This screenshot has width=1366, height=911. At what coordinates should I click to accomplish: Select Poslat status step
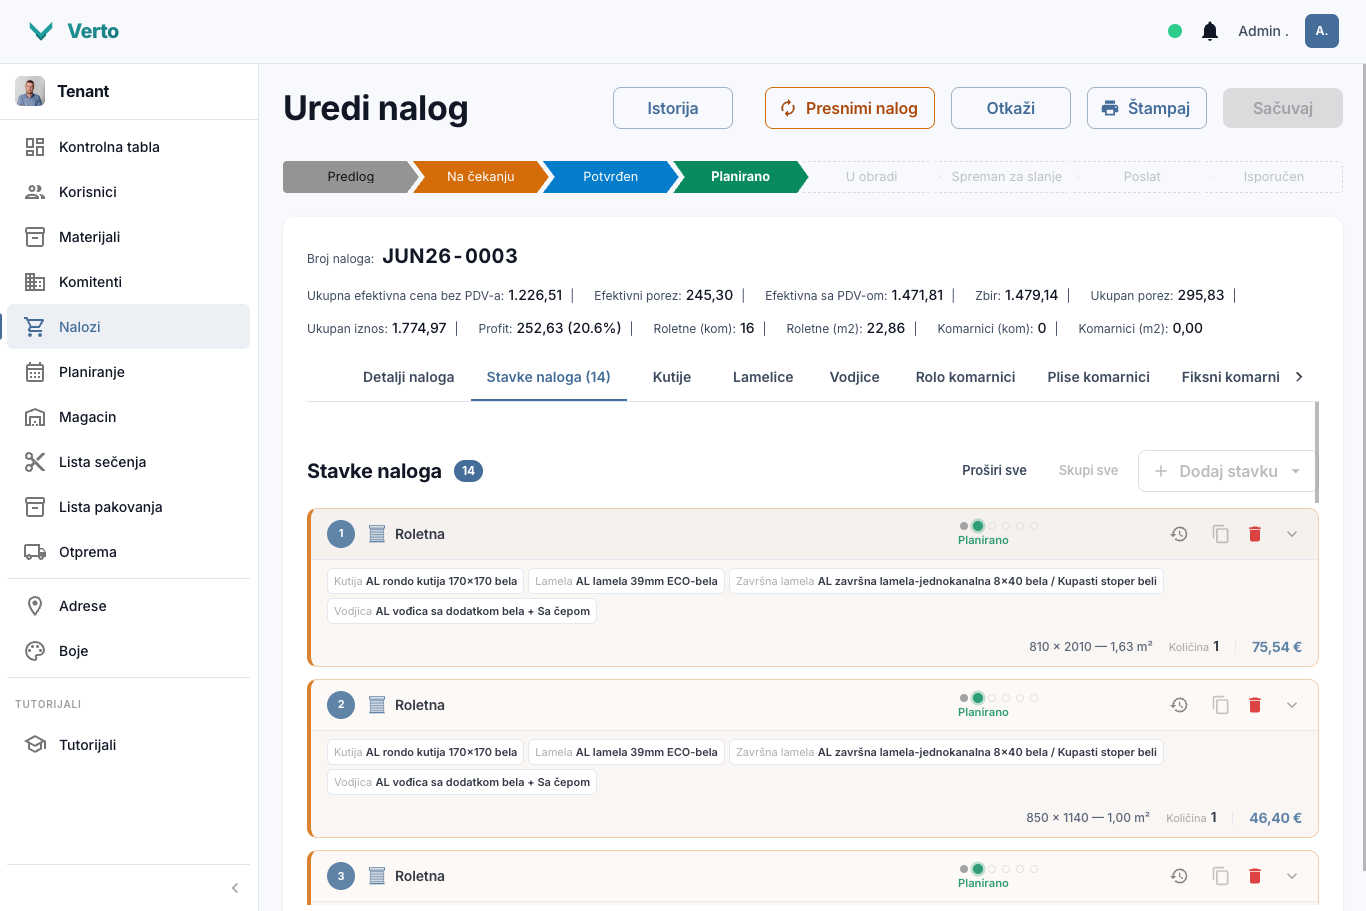(1142, 177)
